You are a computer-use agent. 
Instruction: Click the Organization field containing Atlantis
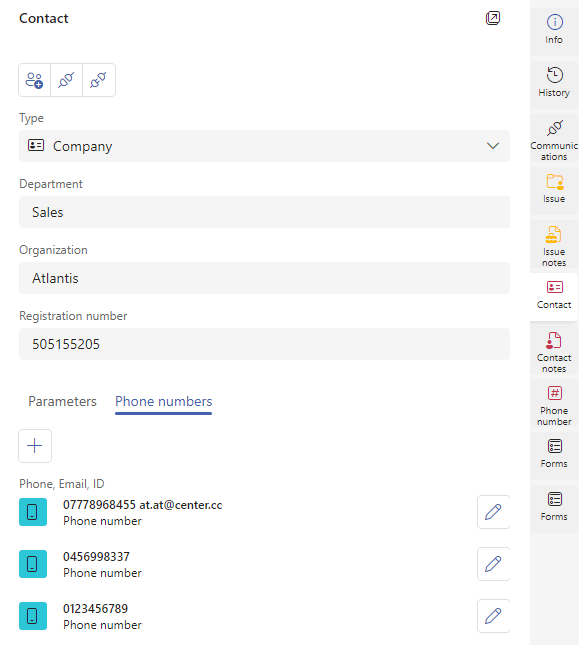pyautogui.click(x=264, y=278)
